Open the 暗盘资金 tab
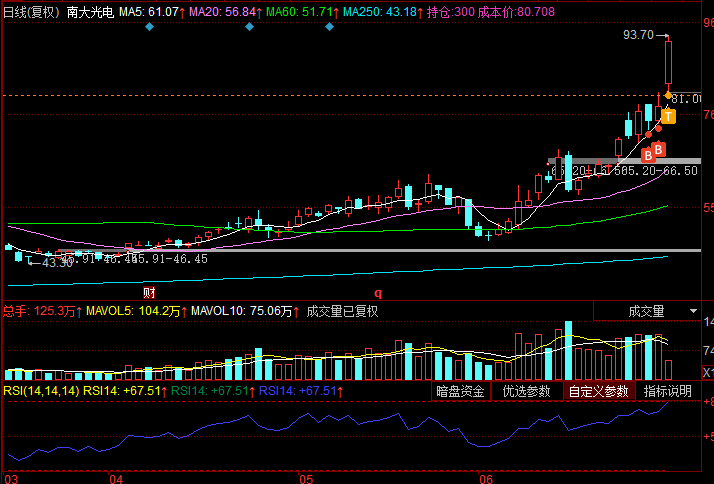 coord(461,391)
